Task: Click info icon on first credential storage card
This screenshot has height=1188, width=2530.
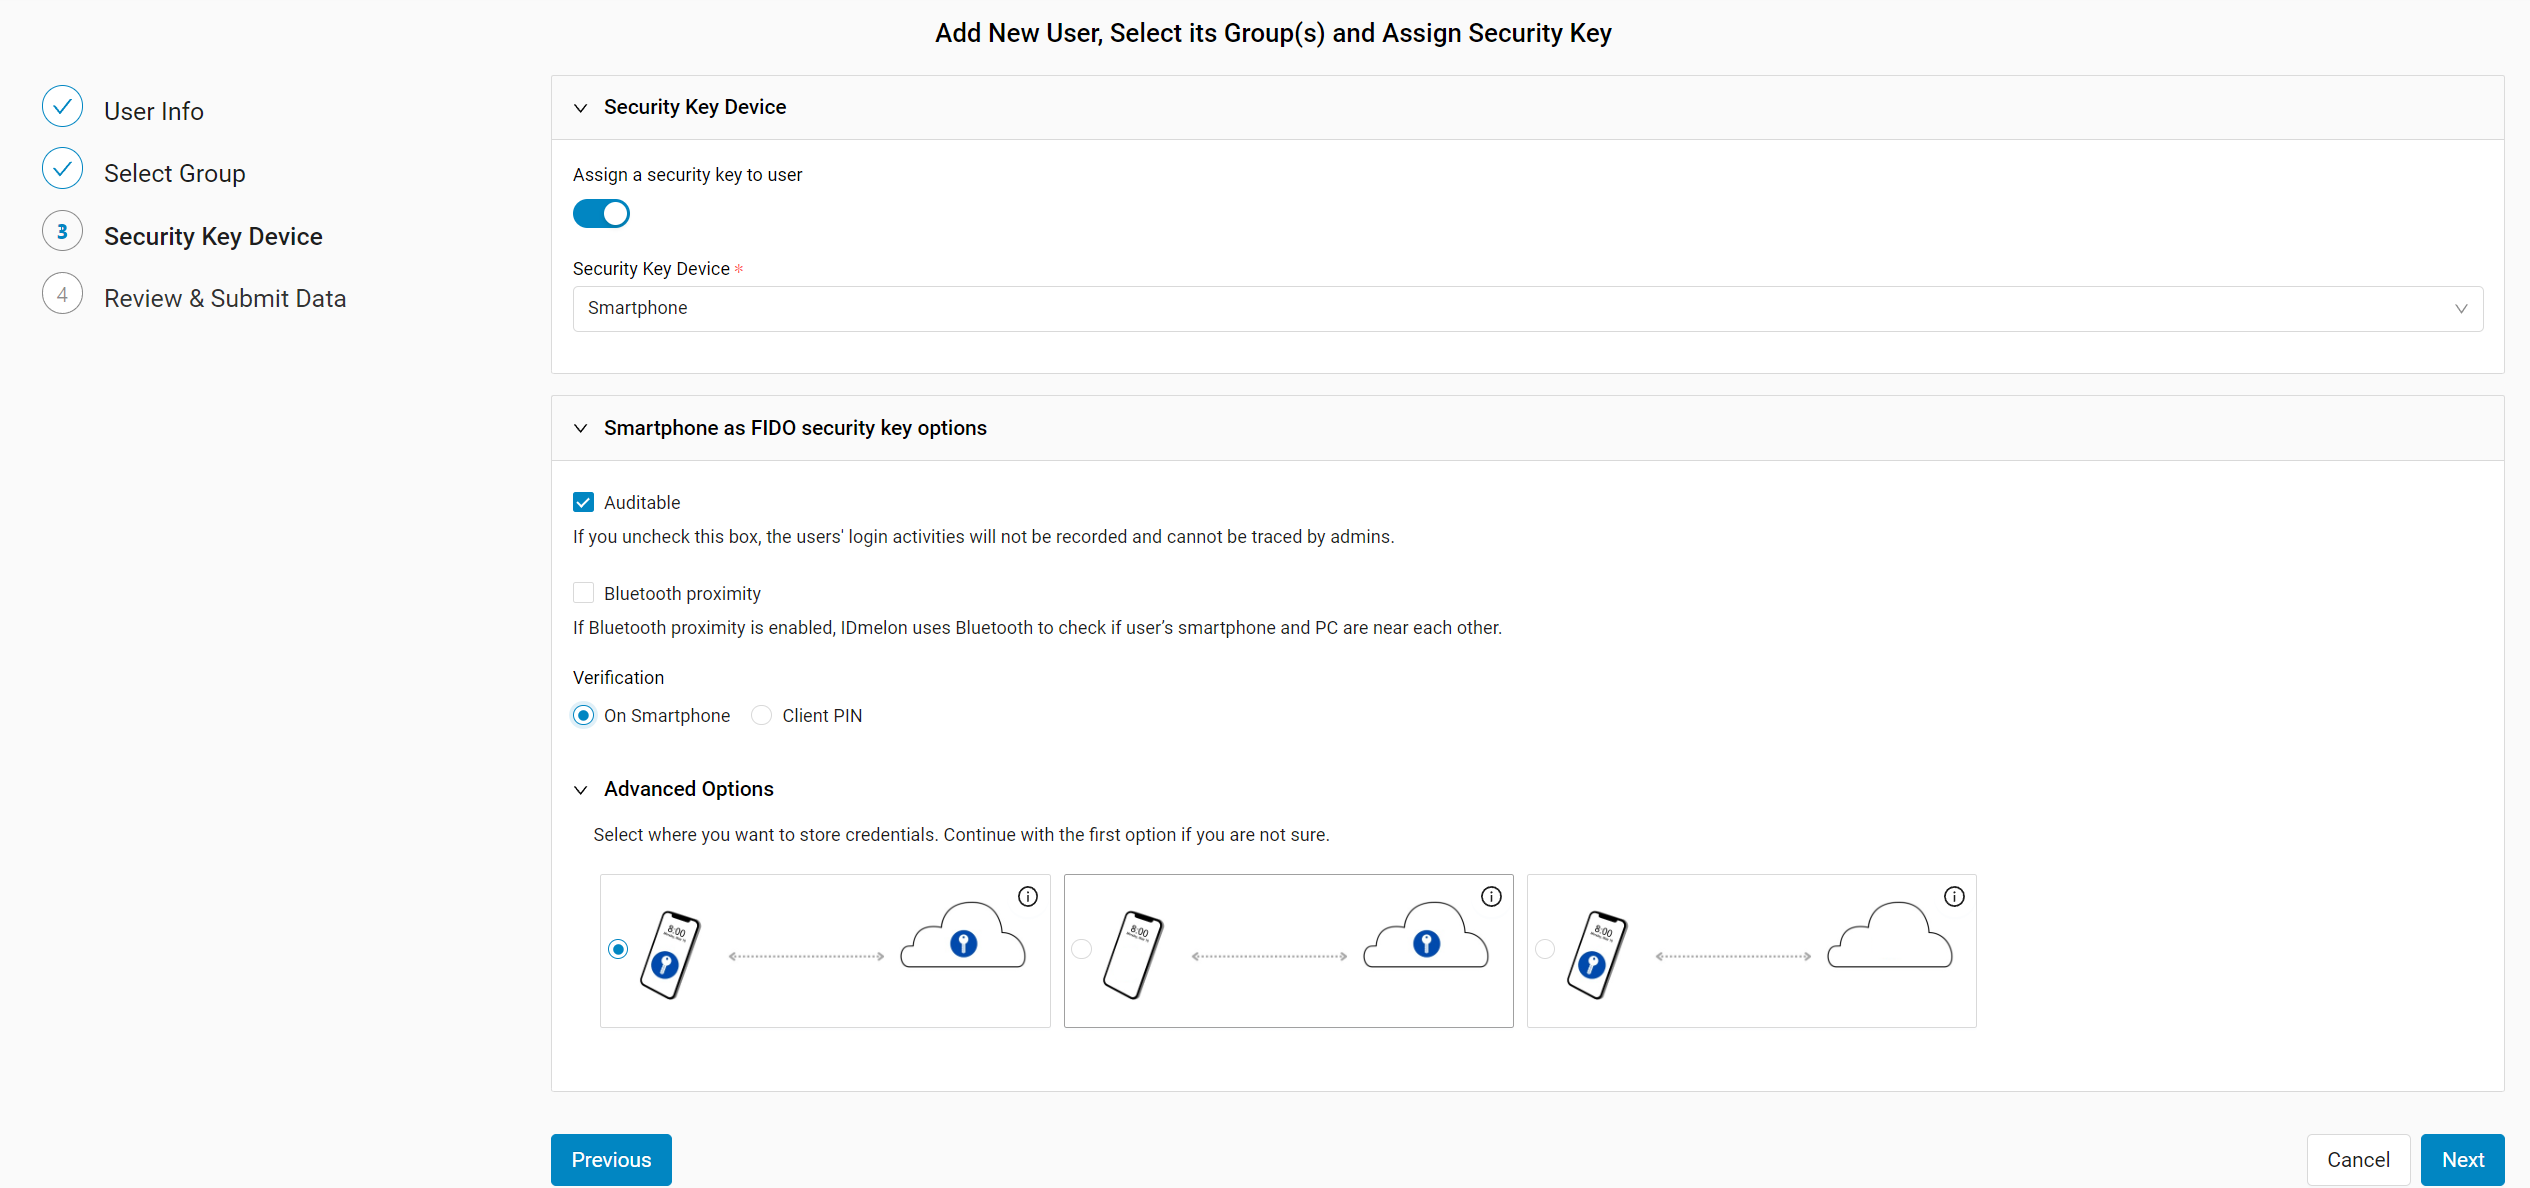Action: click(x=1027, y=896)
